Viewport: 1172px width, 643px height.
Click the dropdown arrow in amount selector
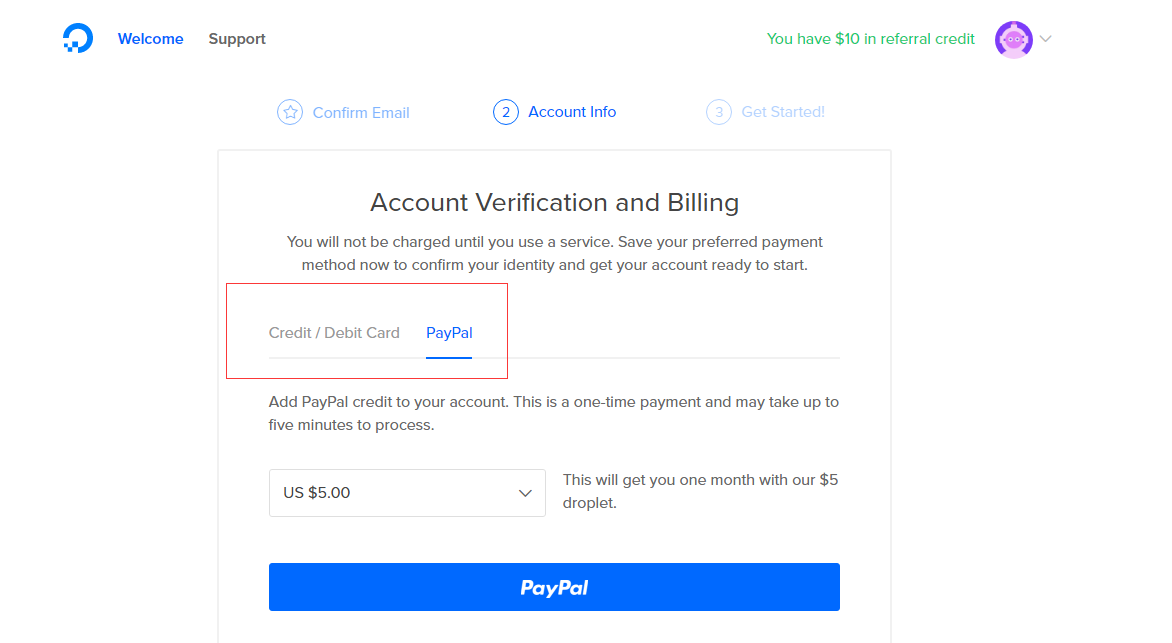(x=525, y=493)
